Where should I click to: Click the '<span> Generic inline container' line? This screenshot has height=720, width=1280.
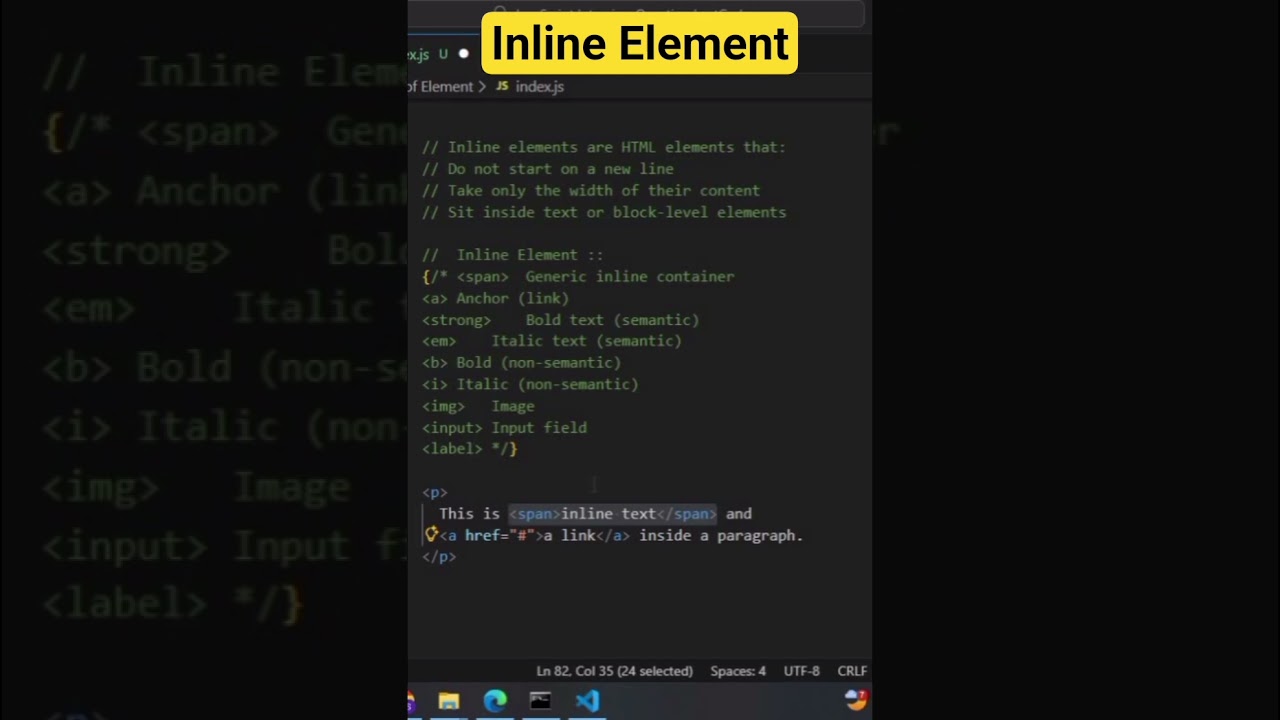point(578,276)
